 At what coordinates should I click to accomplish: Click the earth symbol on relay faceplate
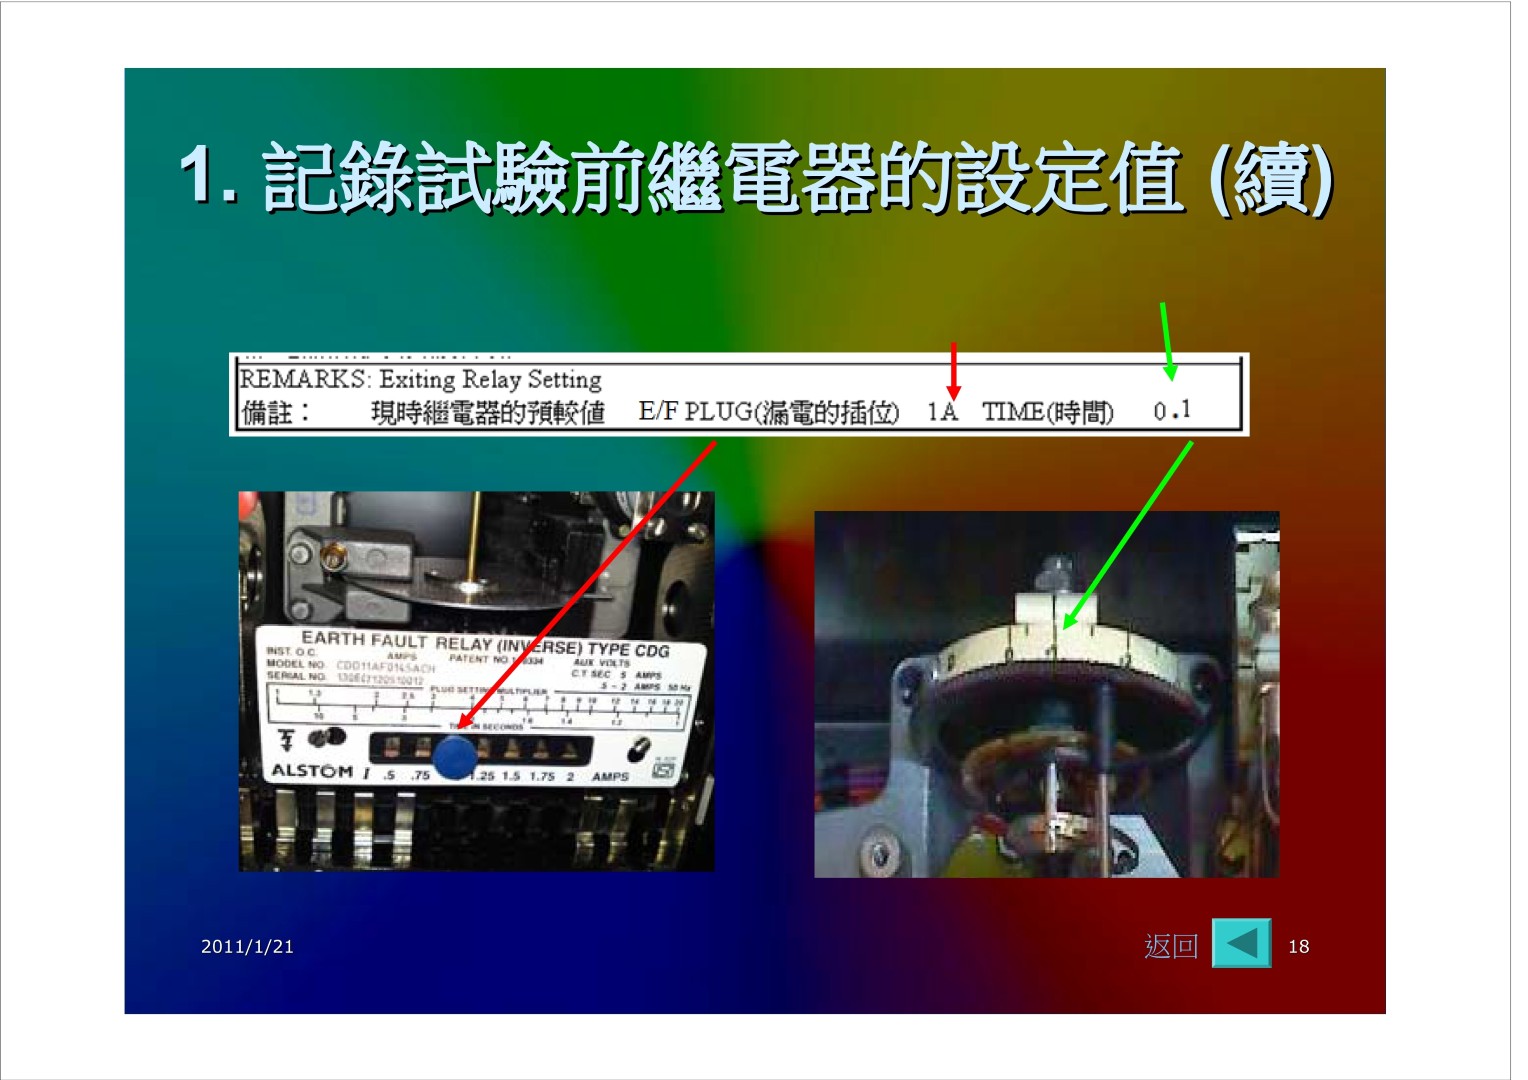(x=287, y=740)
